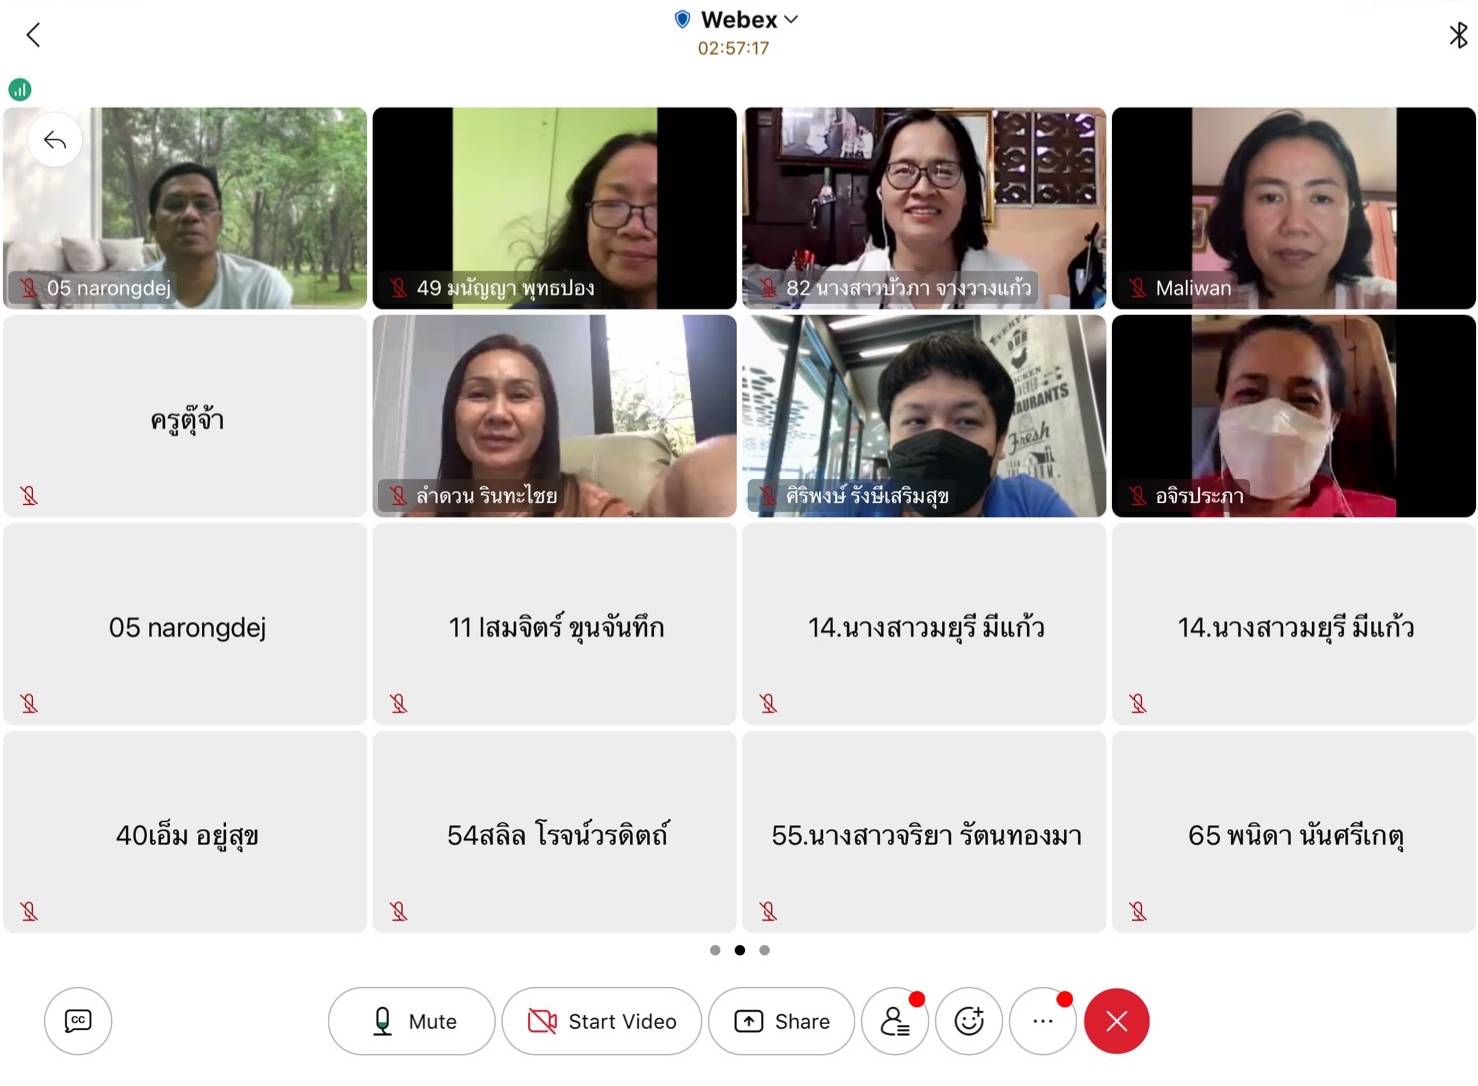The image size is (1478, 1086).
Task: End the meeting with red X button
Action: coord(1116,1021)
